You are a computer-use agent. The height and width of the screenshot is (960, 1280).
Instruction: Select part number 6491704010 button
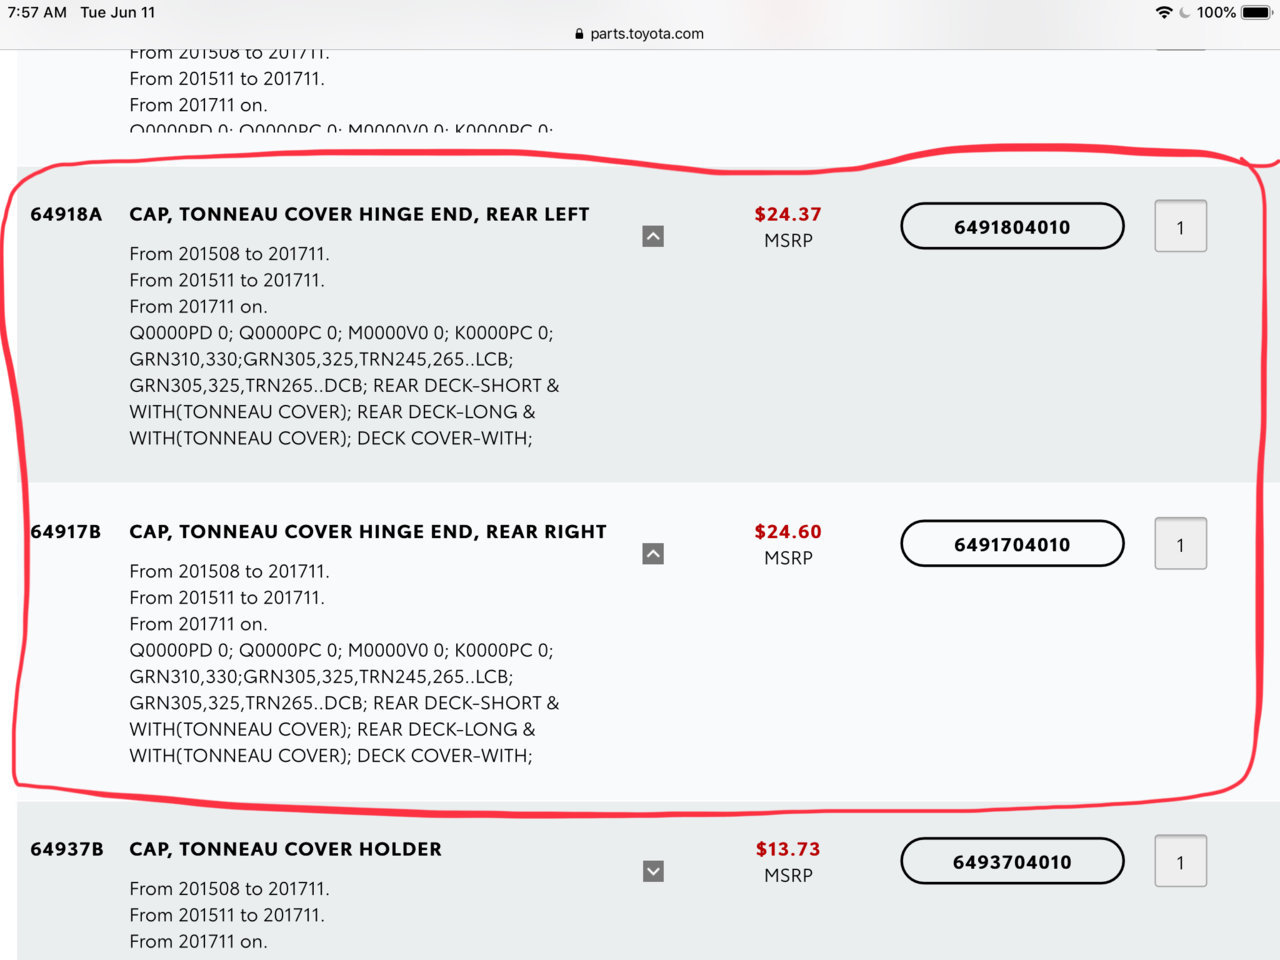[1012, 544]
